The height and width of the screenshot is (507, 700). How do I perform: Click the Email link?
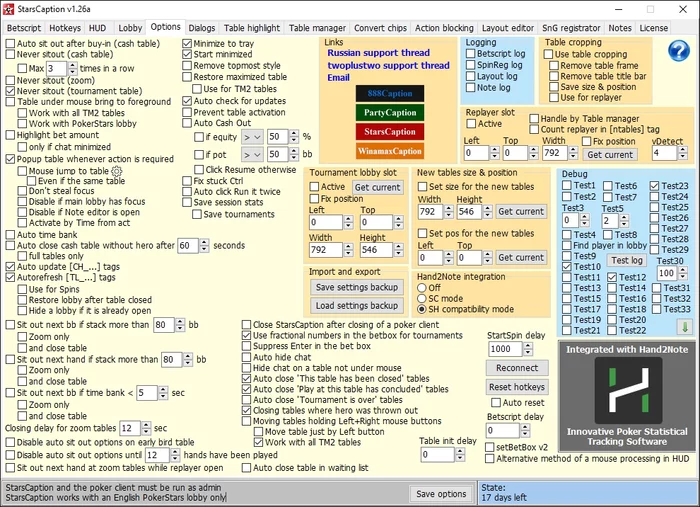coord(338,78)
